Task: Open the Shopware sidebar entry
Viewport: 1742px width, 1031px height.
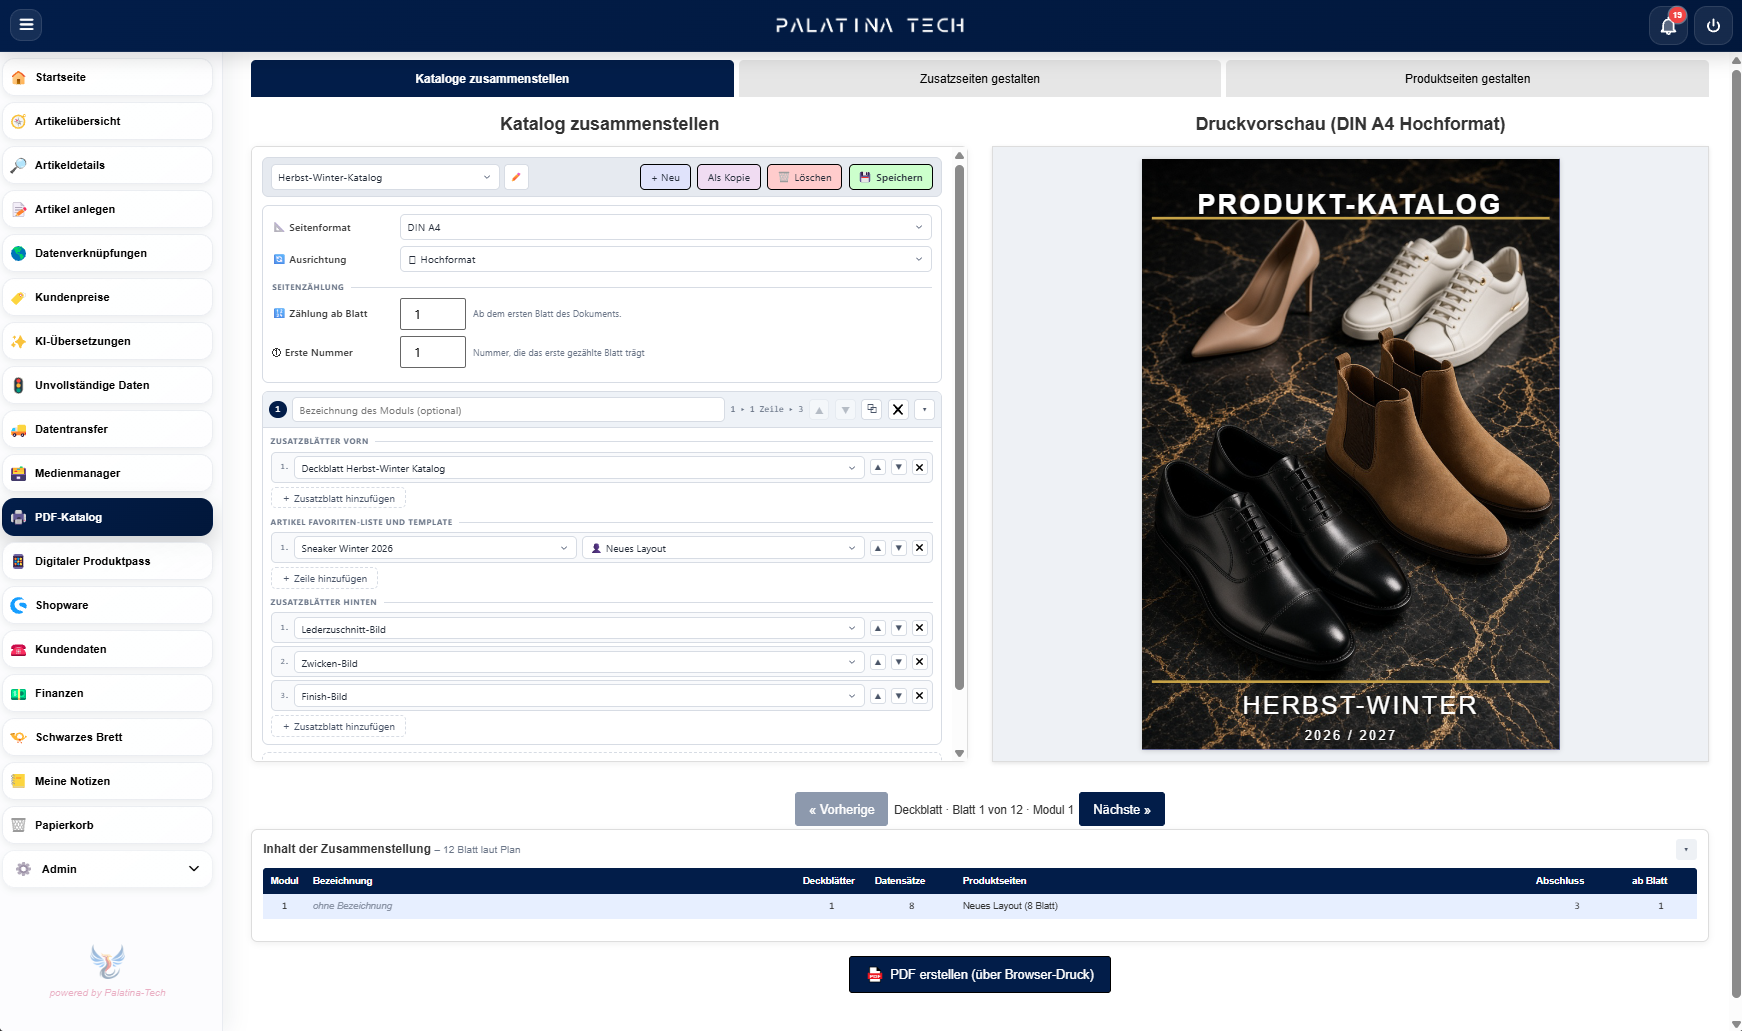Action: [x=108, y=605]
